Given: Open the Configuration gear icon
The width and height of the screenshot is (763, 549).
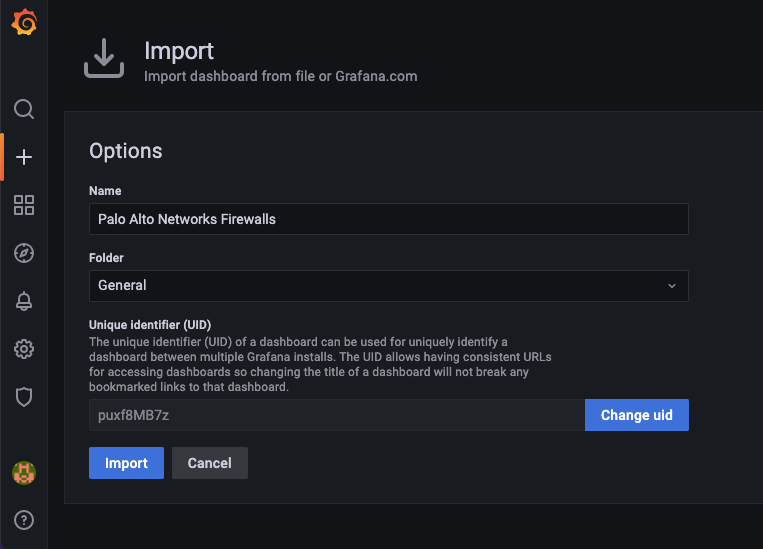Looking at the screenshot, I should 24,349.
